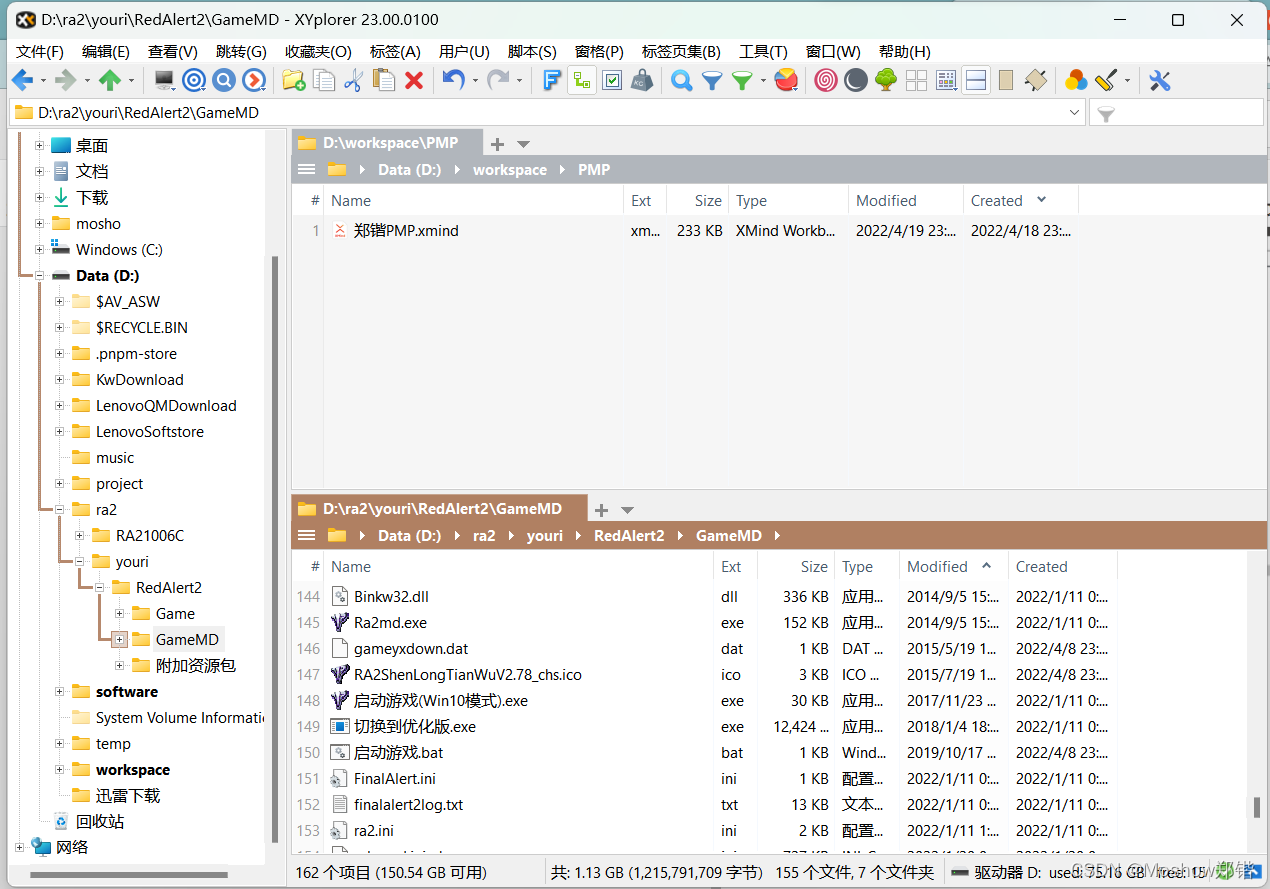
Task: Click the beige preview pane icon
Action: pos(1006,80)
